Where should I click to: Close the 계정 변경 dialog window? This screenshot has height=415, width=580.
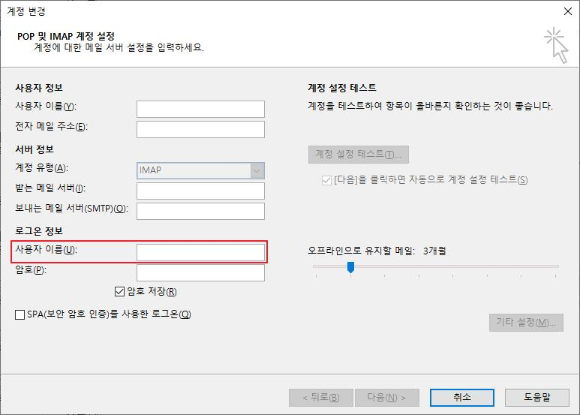[x=568, y=11]
